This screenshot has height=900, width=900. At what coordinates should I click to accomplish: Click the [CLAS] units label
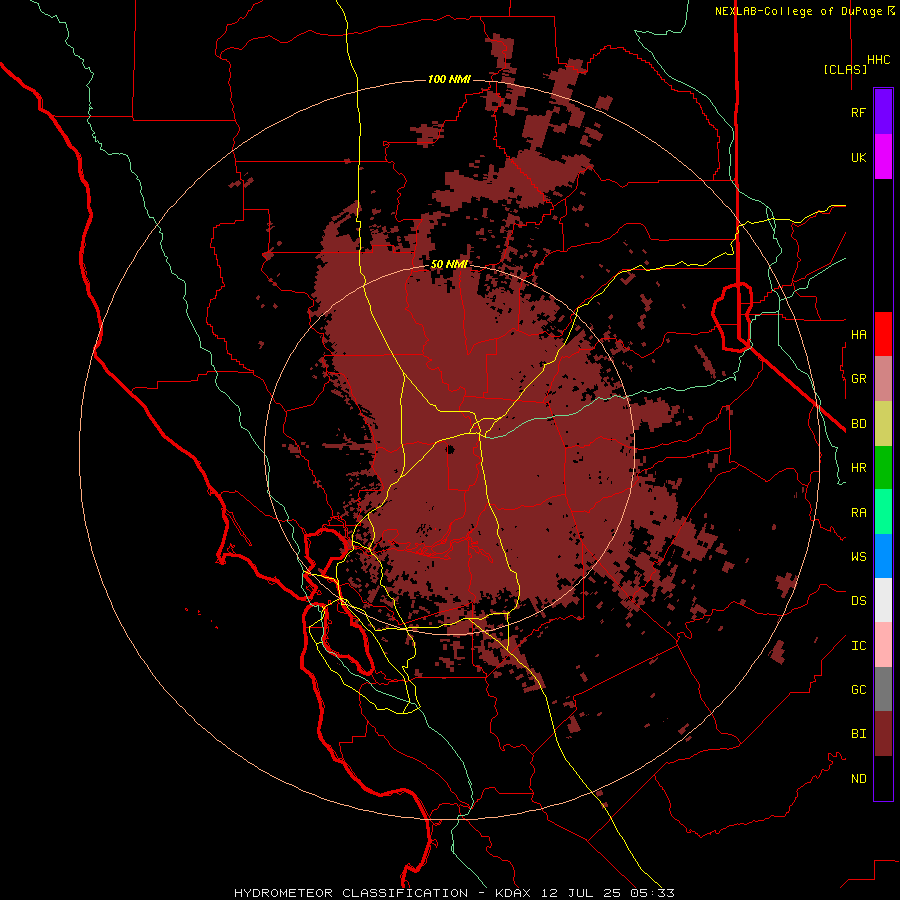tap(845, 69)
